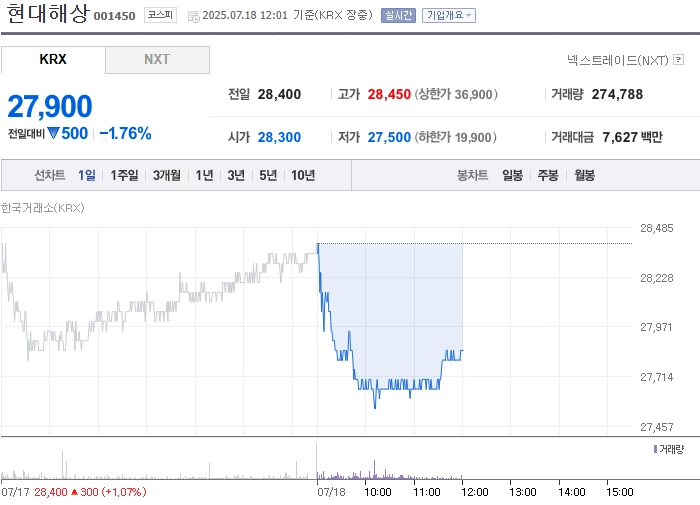Click the 봉차트 label
This screenshot has width=700, height=505.
[472, 175]
